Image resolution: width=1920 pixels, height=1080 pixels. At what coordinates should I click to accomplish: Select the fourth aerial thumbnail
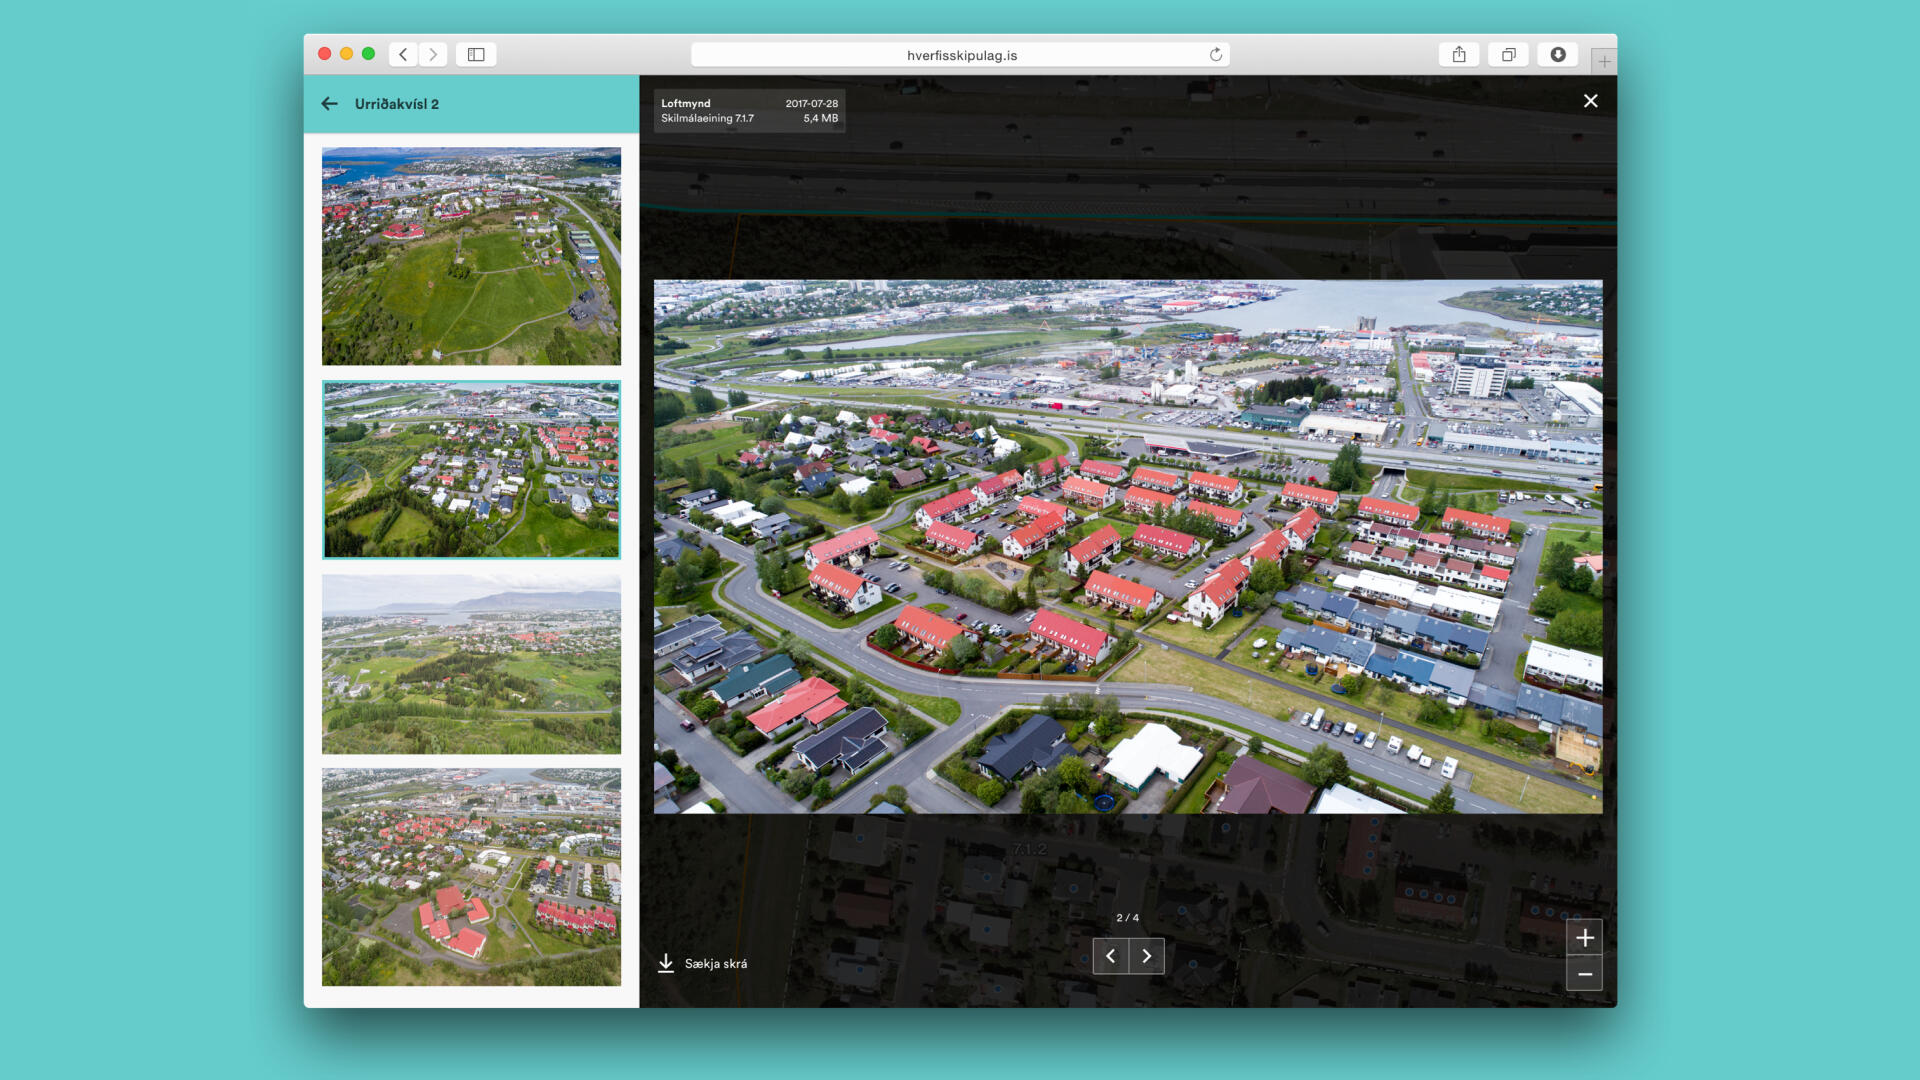471,877
